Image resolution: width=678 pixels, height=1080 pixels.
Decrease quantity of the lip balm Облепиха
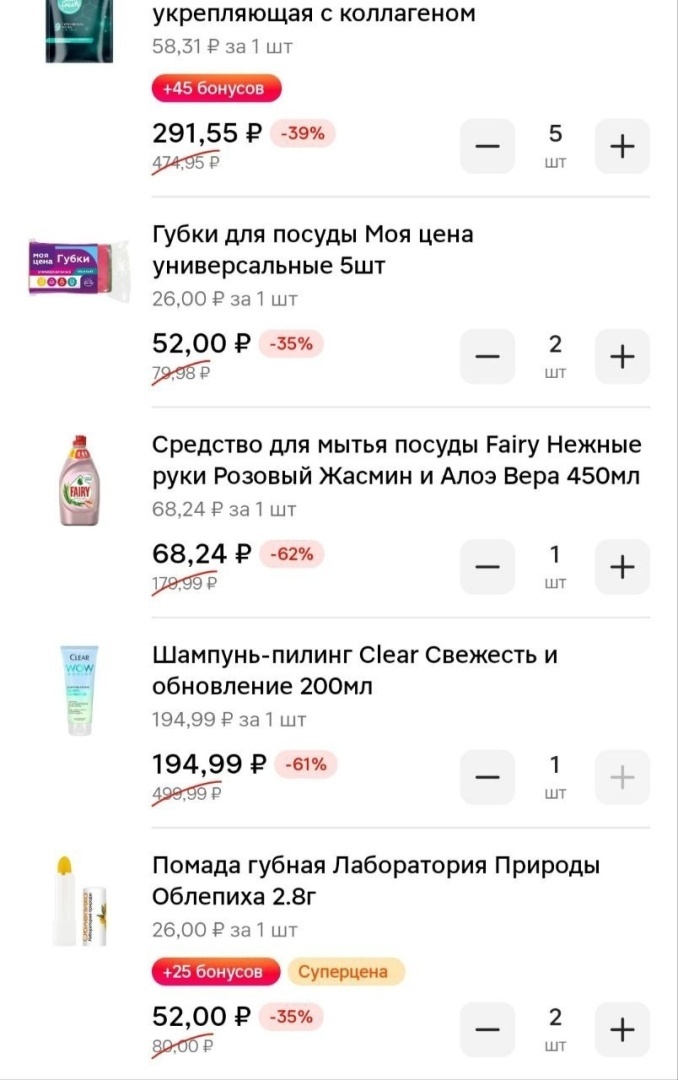[x=487, y=1029]
